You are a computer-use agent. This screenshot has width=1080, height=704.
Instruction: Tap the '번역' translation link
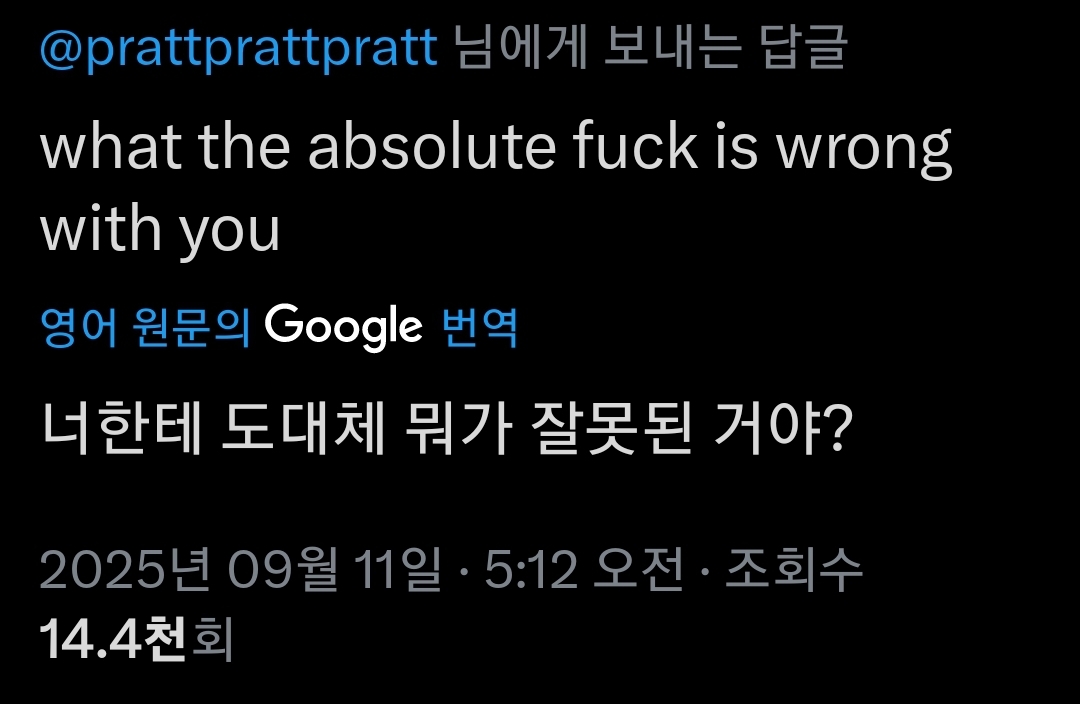(x=478, y=327)
